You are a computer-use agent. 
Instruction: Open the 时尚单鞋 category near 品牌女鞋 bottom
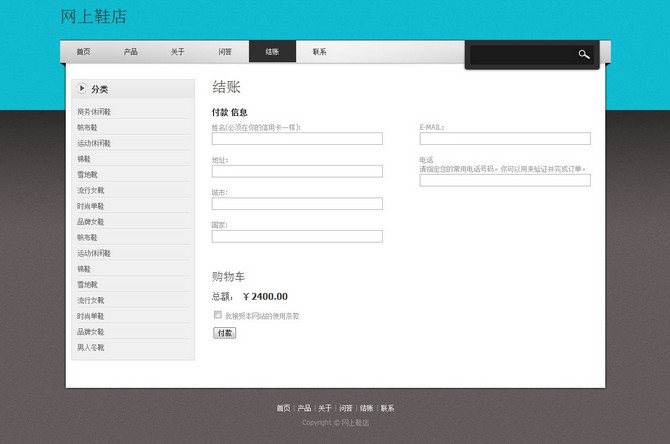[x=90, y=316]
